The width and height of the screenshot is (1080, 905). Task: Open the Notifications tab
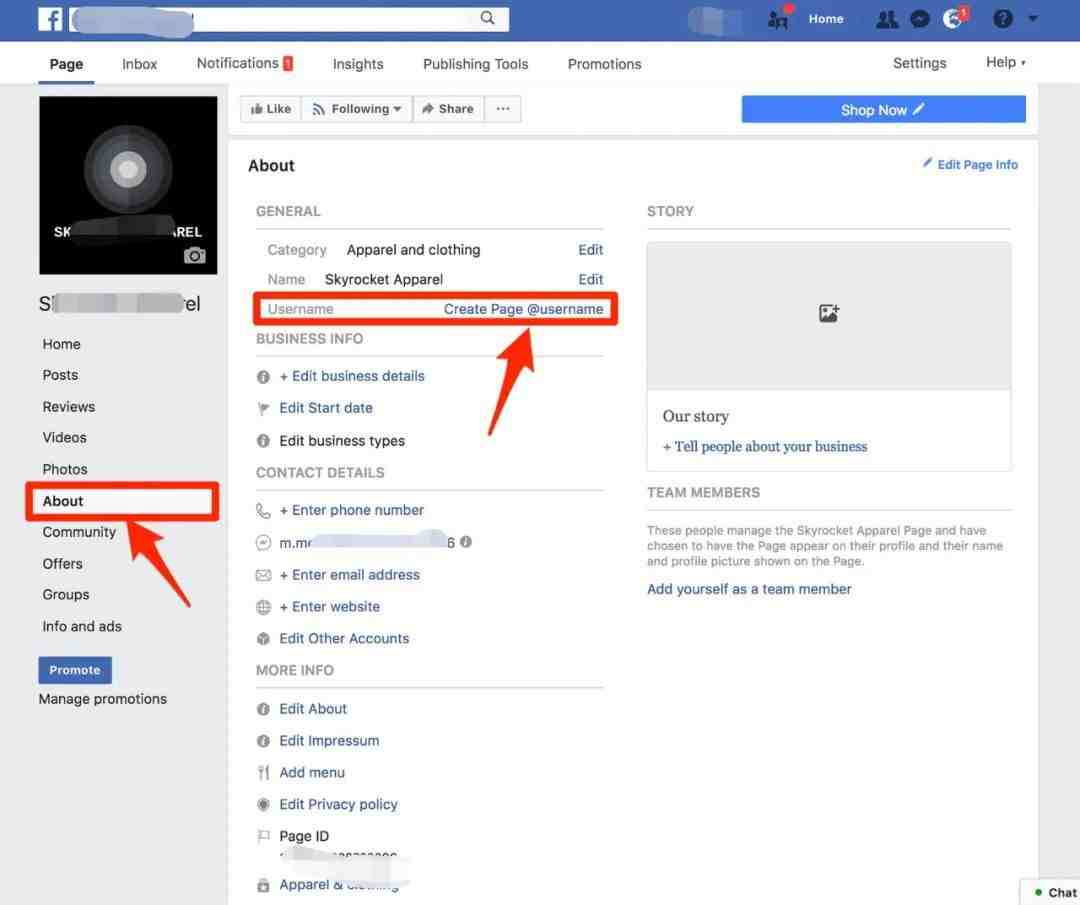(245, 63)
